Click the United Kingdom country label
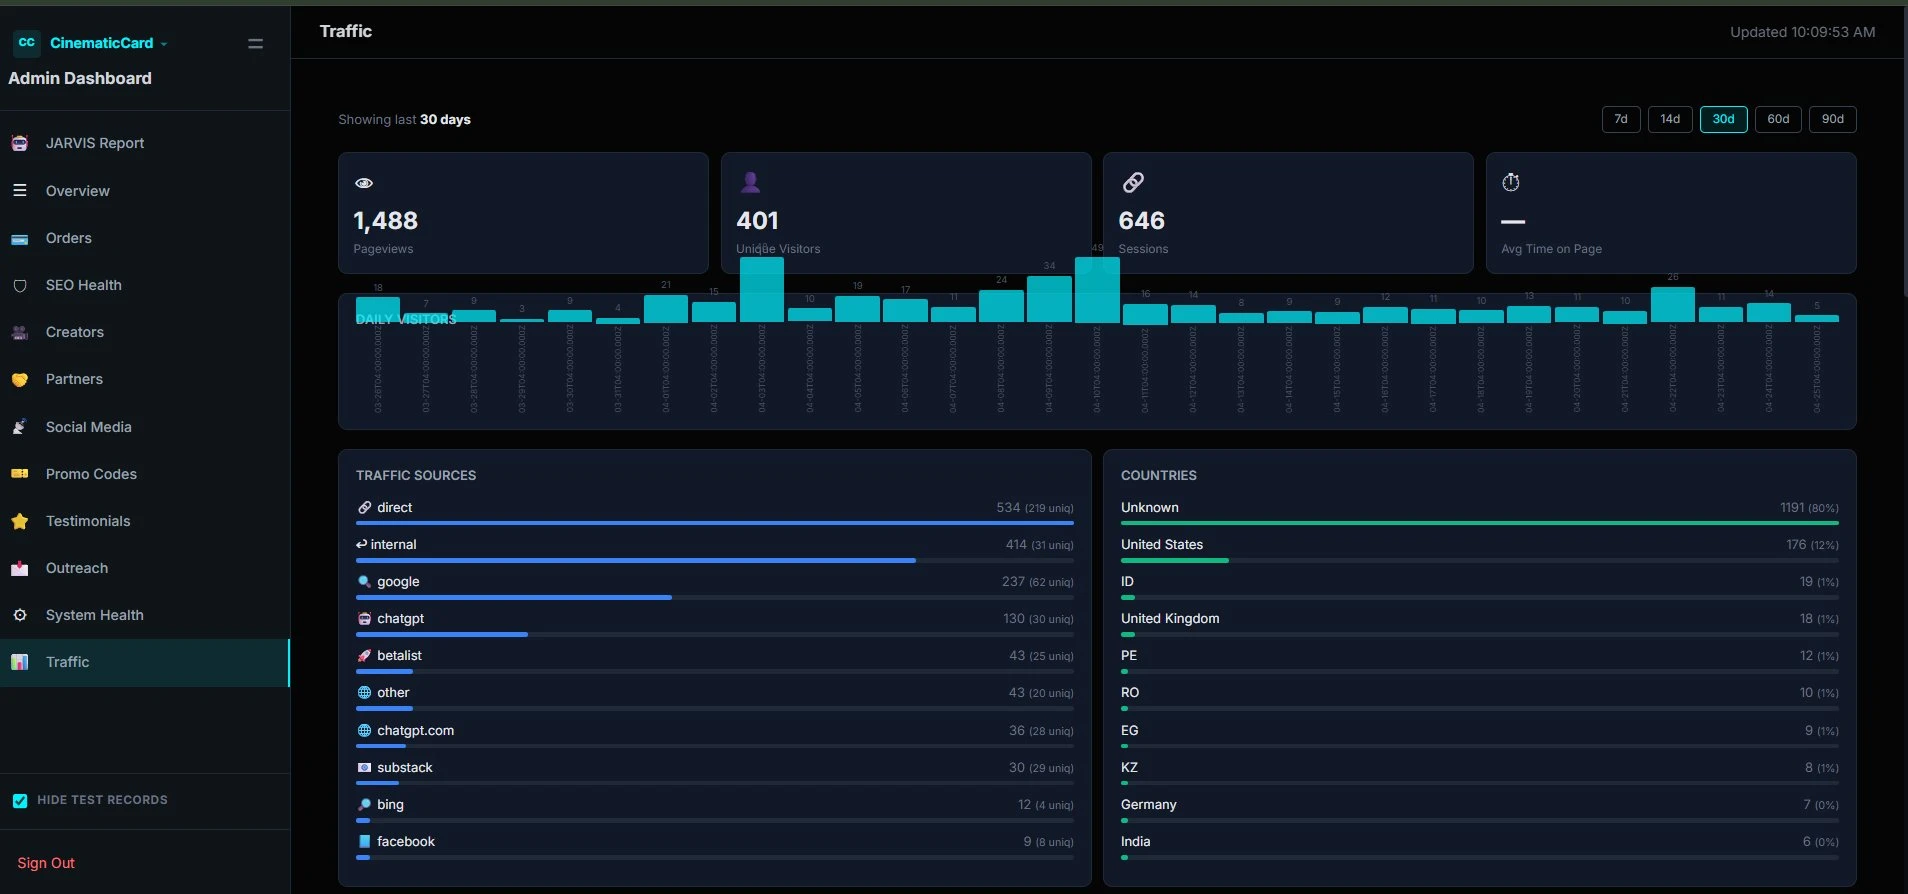 (x=1170, y=619)
